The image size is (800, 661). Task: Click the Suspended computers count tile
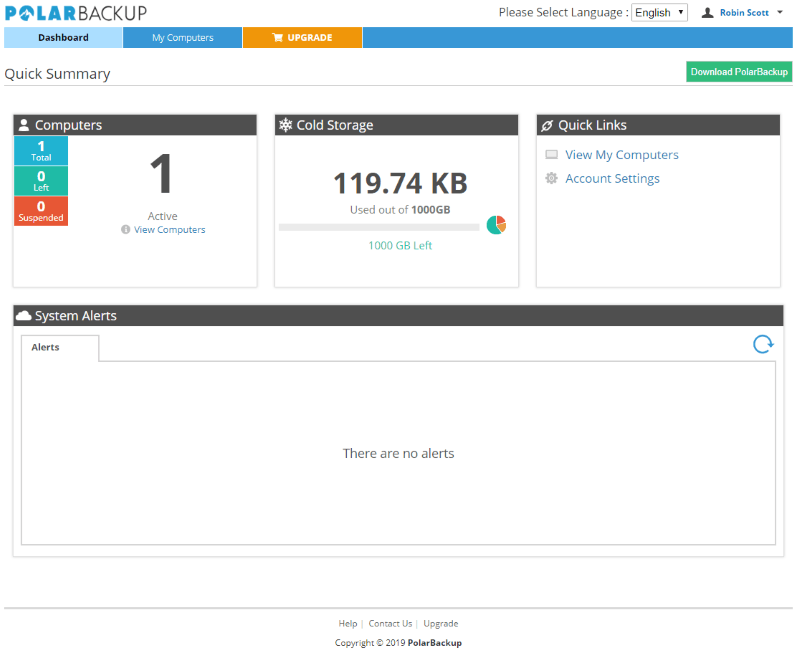pos(41,211)
